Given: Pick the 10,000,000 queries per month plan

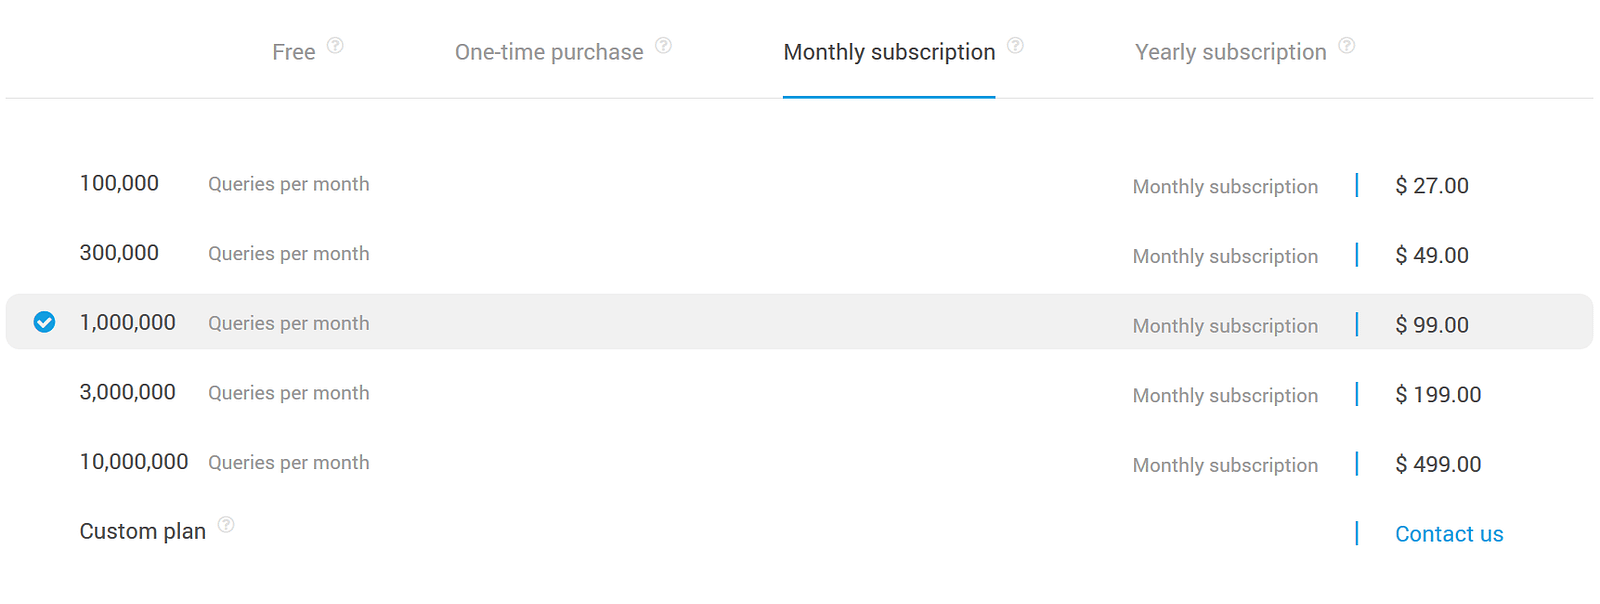Looking at the screenshot, I should pos(133,462).
